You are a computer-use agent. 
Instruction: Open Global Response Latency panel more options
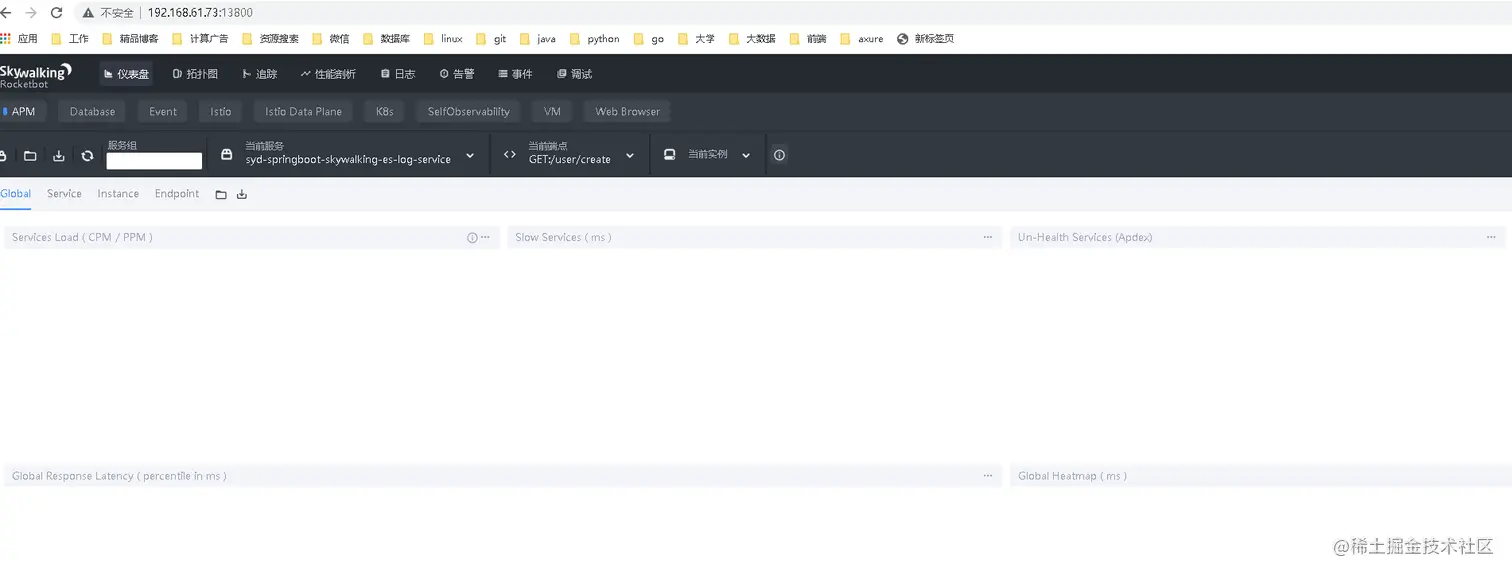click(988, 476)
